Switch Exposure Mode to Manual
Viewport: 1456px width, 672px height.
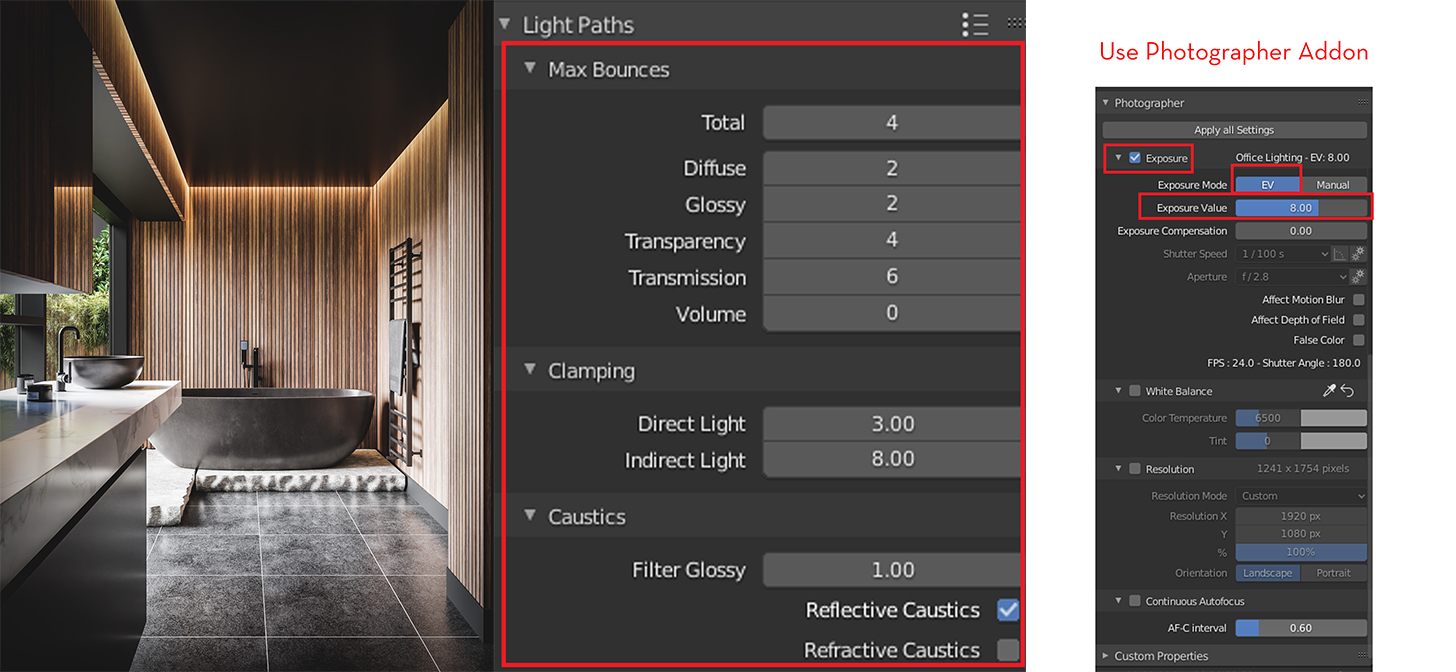coord(1333,185)
